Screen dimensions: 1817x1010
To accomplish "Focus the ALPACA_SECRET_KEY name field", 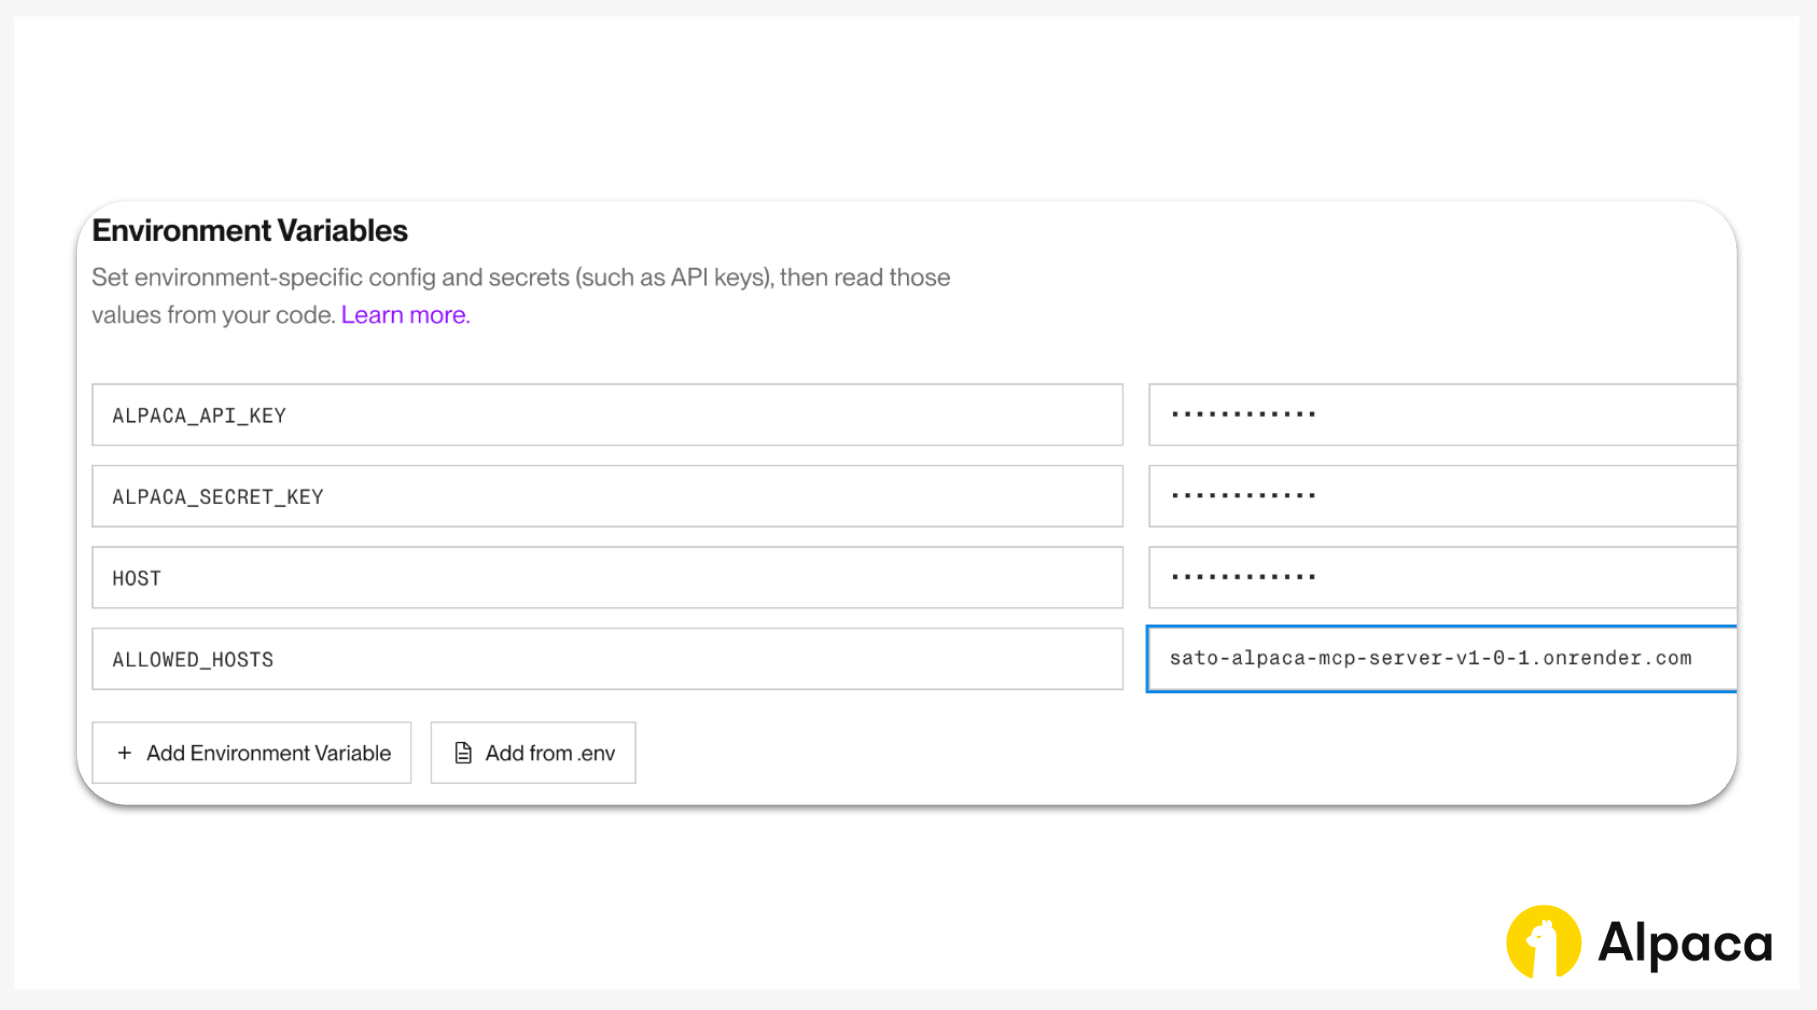I will (x=606, y=497).
